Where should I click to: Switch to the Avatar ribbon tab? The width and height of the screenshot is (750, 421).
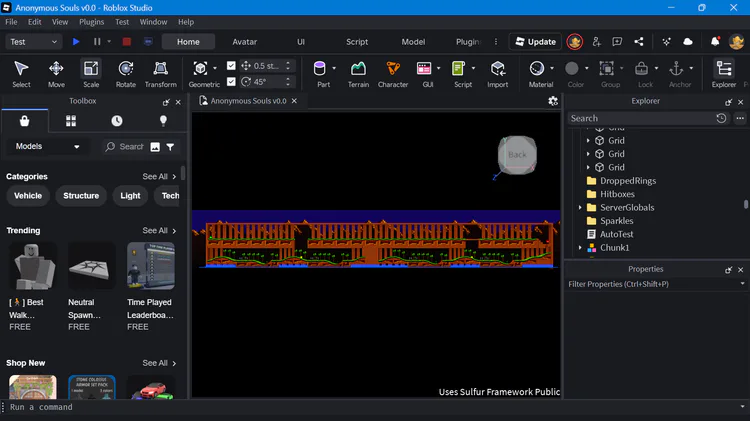tap(244, 42)
